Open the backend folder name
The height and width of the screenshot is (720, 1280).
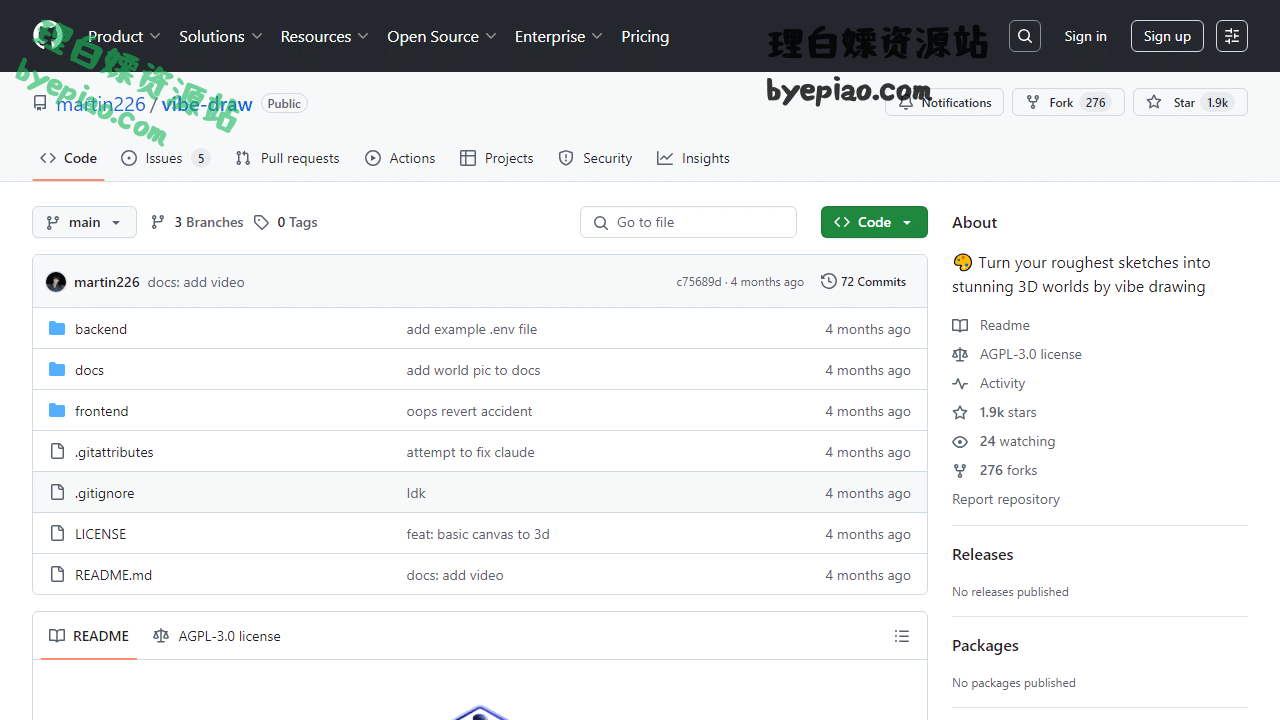pos(101,329)
